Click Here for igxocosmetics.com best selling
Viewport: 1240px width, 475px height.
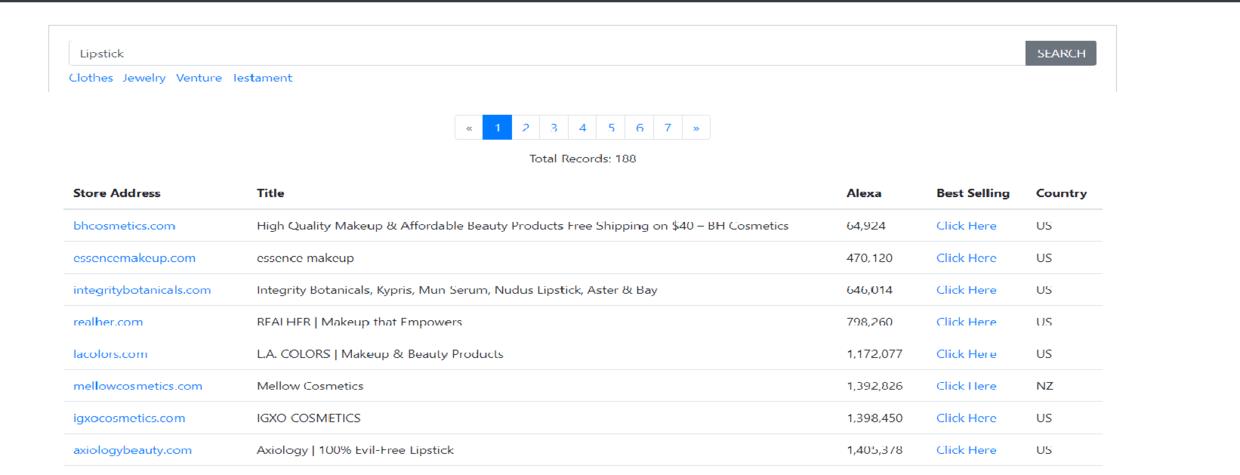pyautogui.click(x=966, y=418)
